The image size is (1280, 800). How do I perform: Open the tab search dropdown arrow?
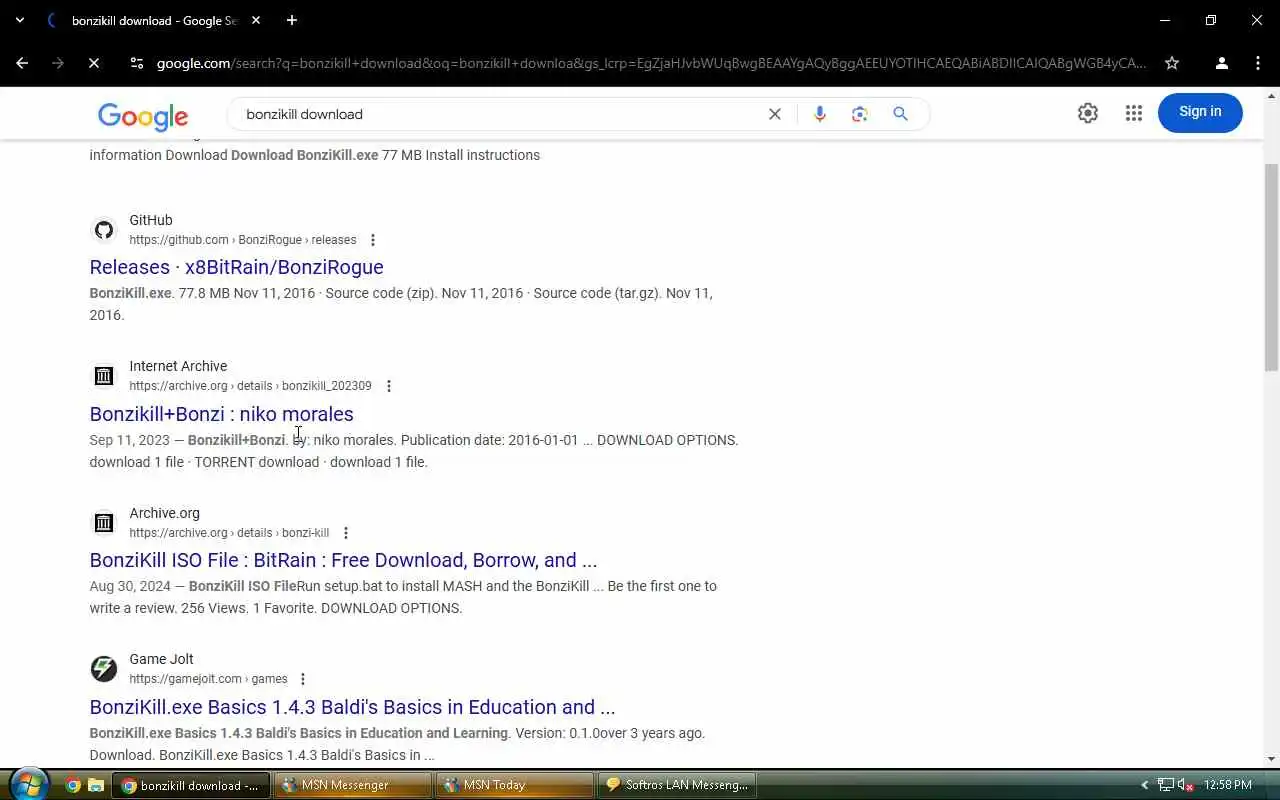tap(20, 20)
